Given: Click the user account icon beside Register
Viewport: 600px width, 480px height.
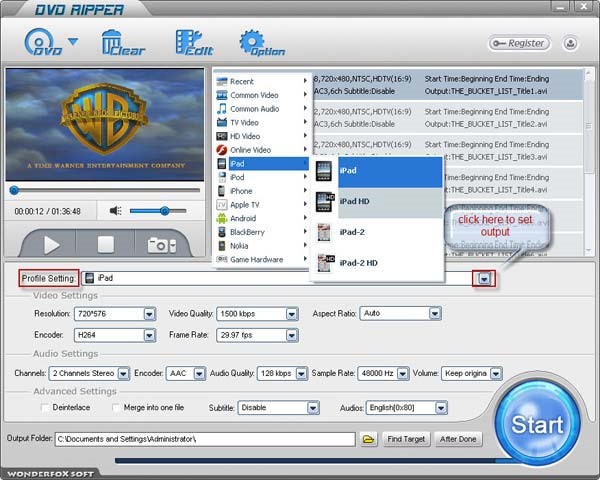Looking at the screenshot, I should tap(570, 43).
